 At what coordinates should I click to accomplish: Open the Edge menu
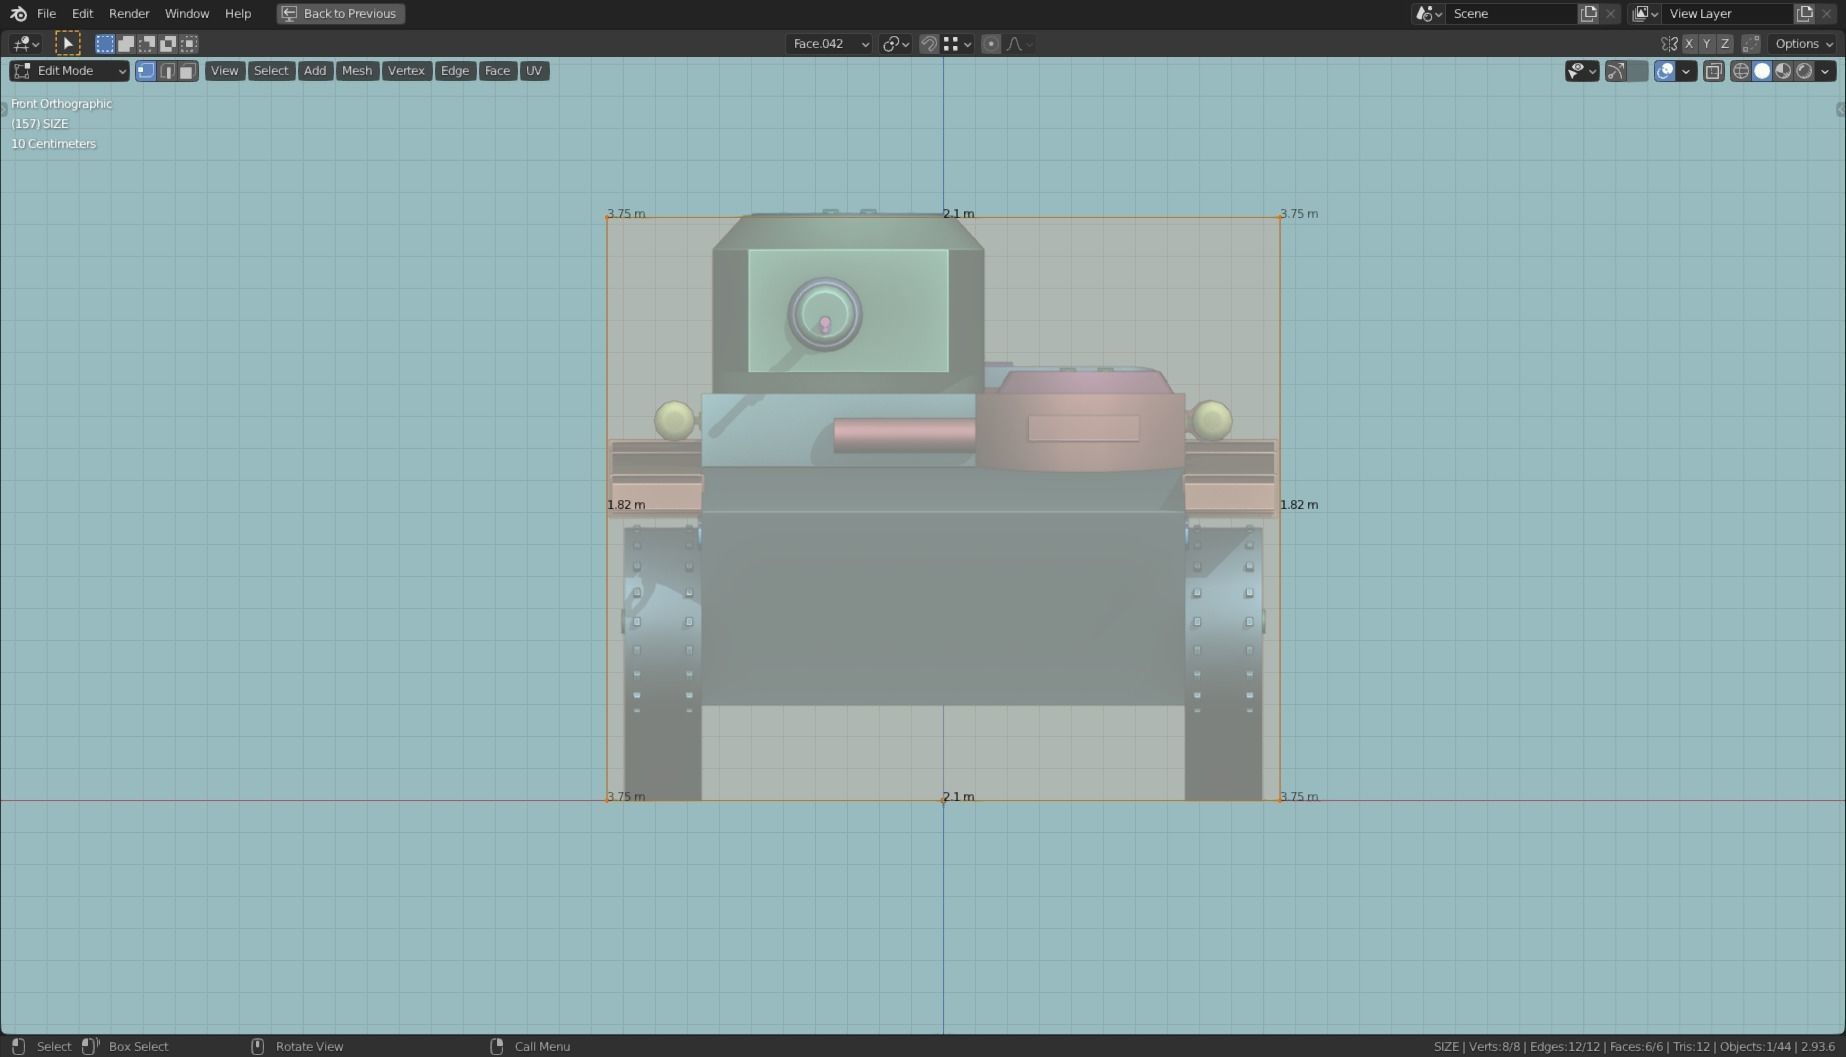click(455, 70)
